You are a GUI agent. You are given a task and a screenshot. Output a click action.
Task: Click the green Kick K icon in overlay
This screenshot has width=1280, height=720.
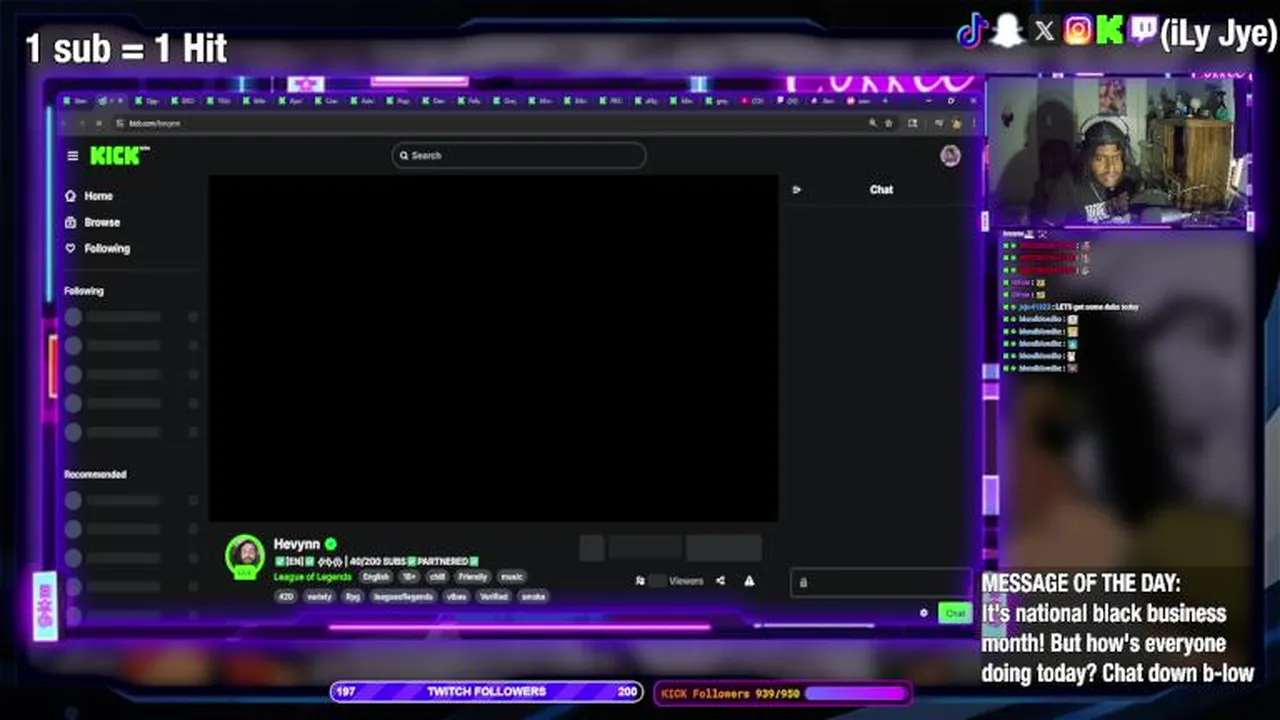1110,32
